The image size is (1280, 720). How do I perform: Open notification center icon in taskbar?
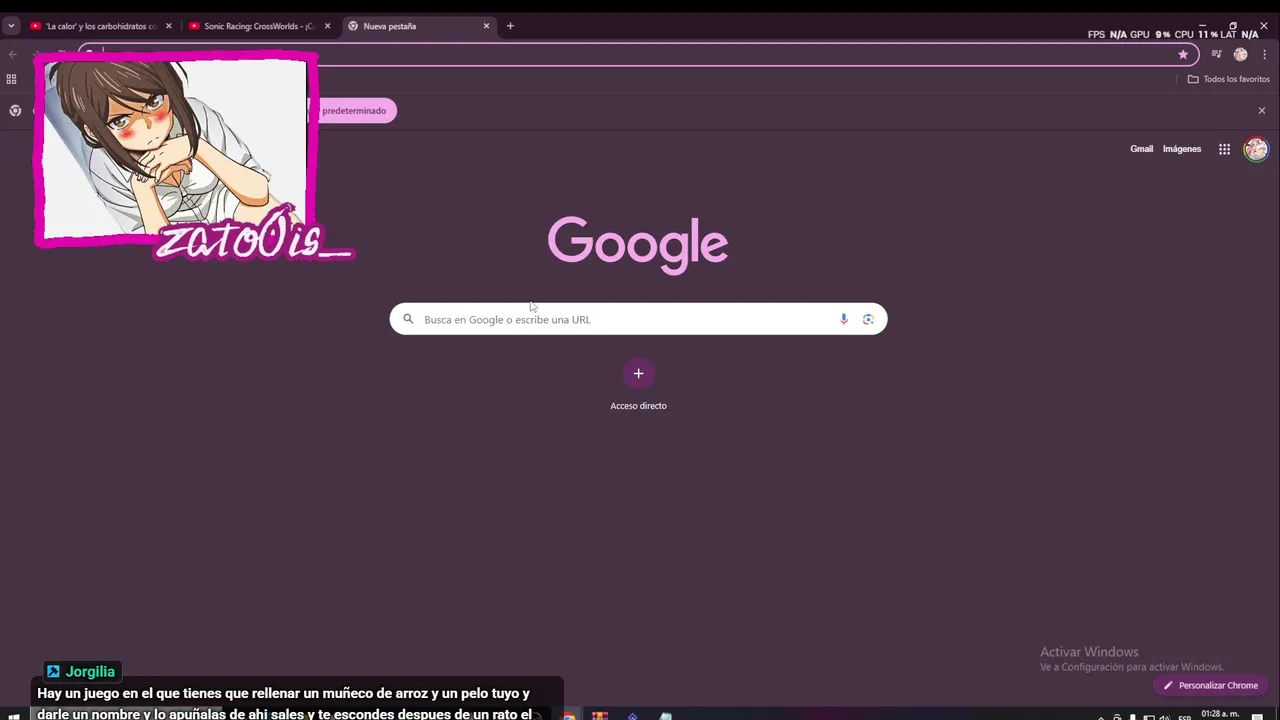coord(1258,716)
